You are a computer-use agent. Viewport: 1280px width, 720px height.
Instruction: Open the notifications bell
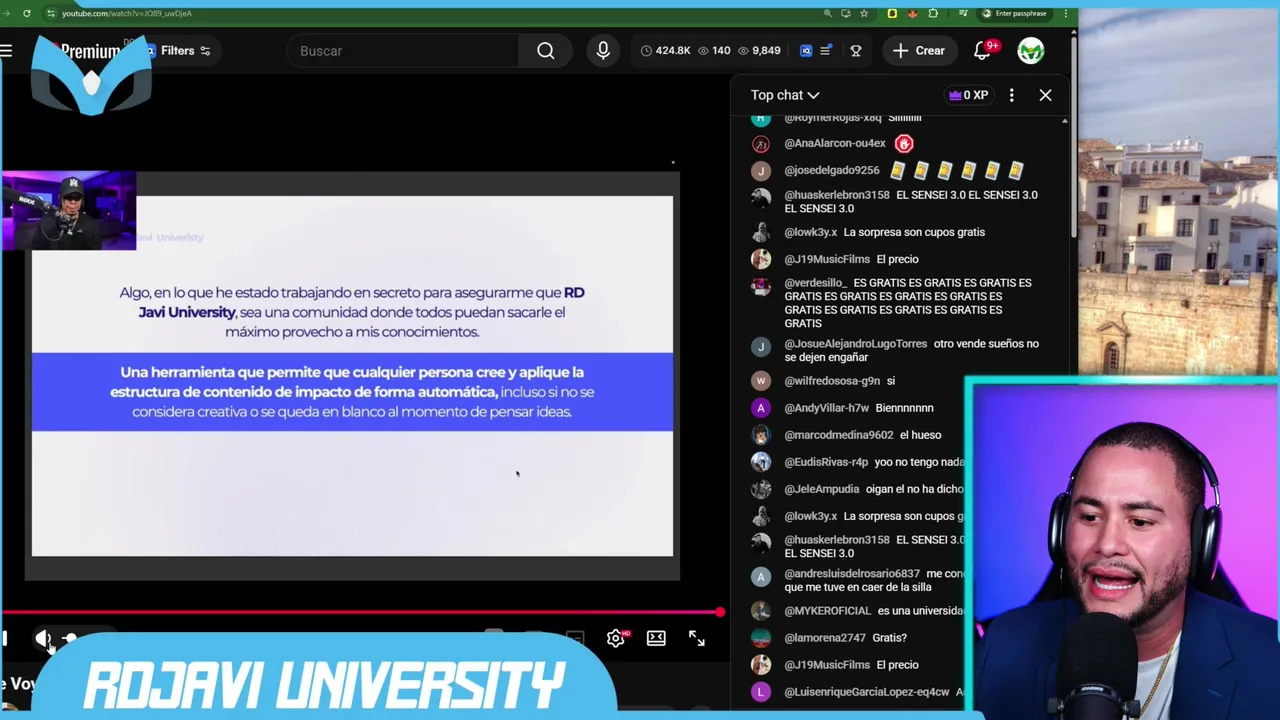pos(983,51)
